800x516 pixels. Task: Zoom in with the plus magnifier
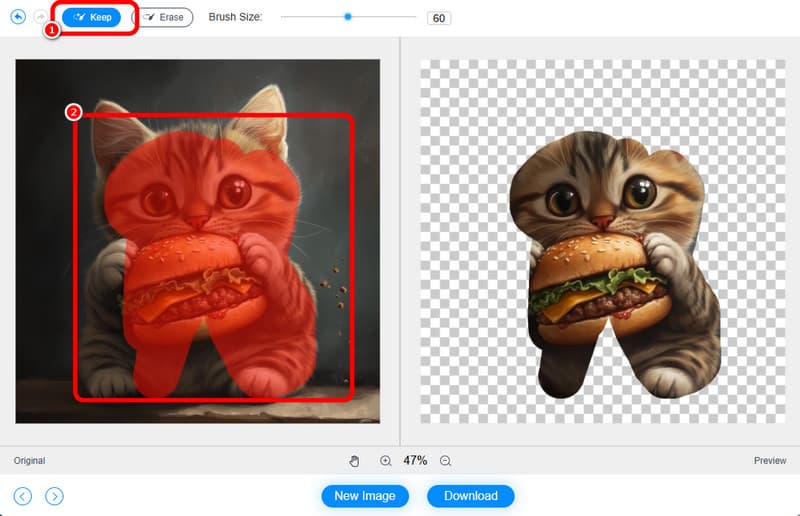click(385, 461)
